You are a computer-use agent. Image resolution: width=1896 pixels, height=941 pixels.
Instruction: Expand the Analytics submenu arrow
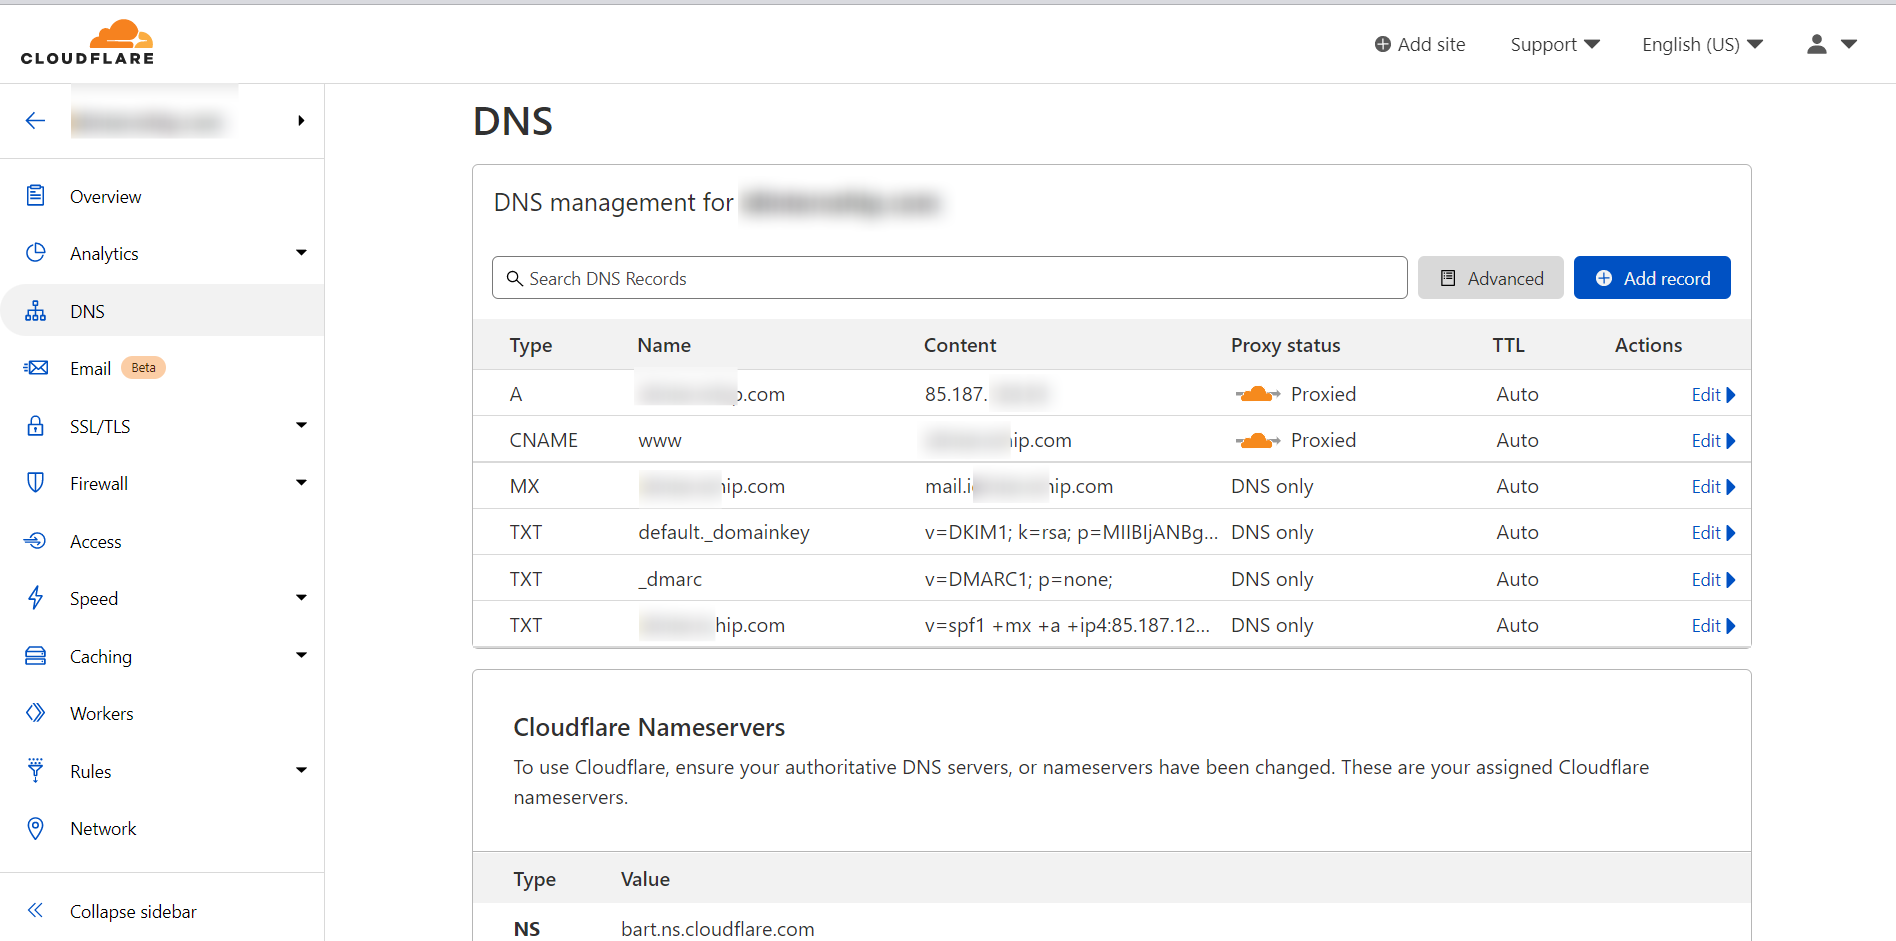tap(301, 253)
